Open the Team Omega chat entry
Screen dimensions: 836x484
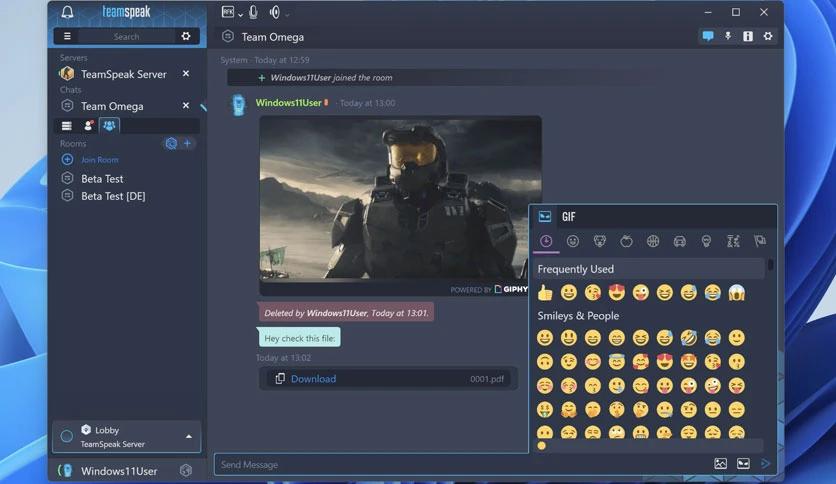(111, 106)
